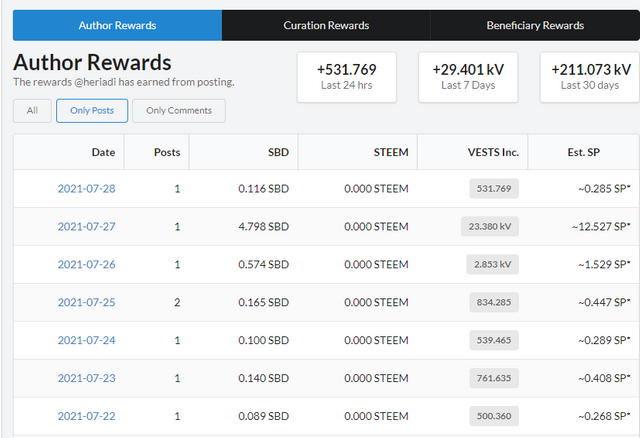Click the 500.360 VESTS badge
This screenshot has width=640, height=438.
coord(494,416)
